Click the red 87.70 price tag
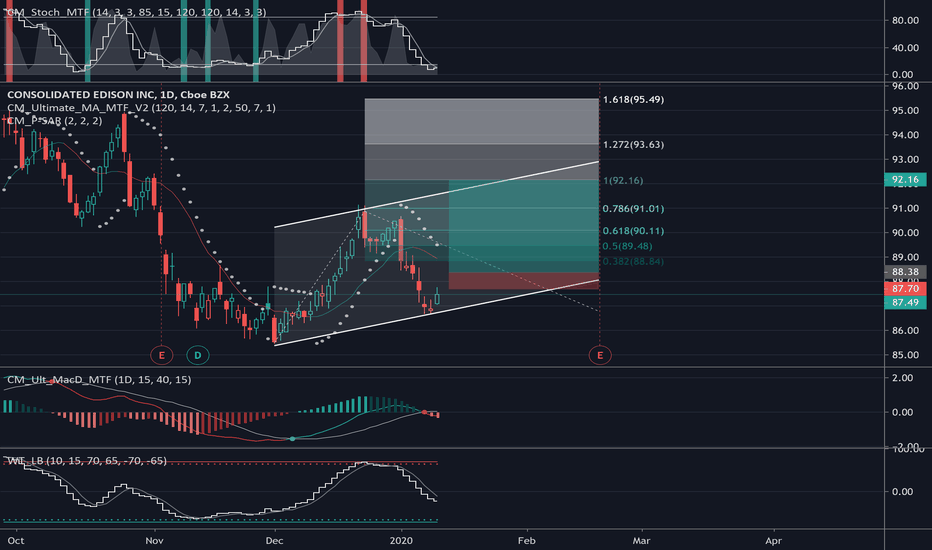932x550 pixels. 905,288
